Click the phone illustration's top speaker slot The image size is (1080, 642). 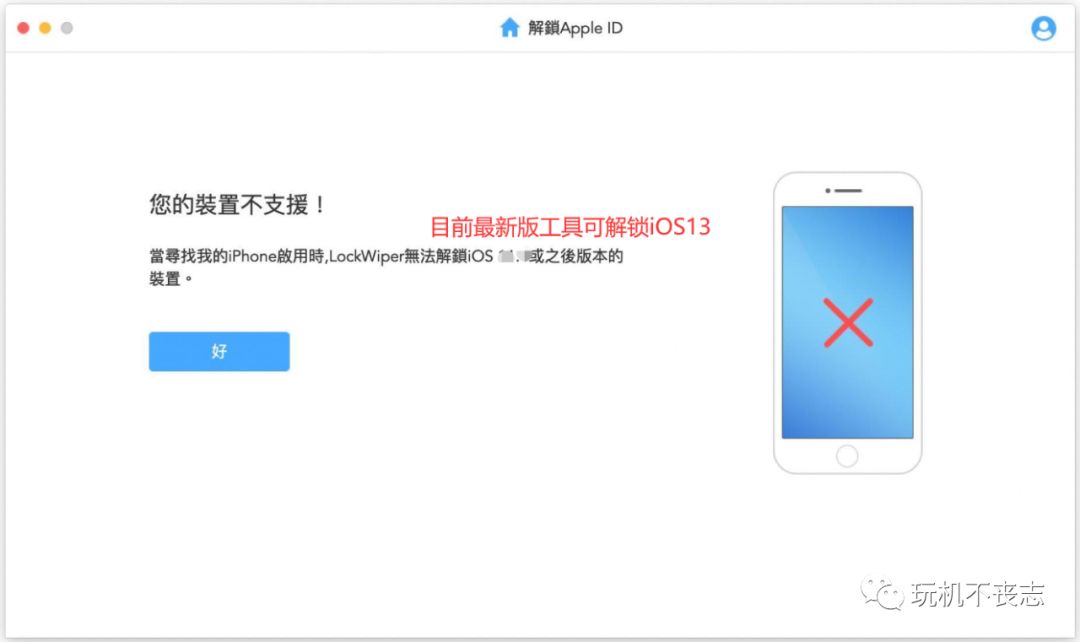tap(844, 190)
